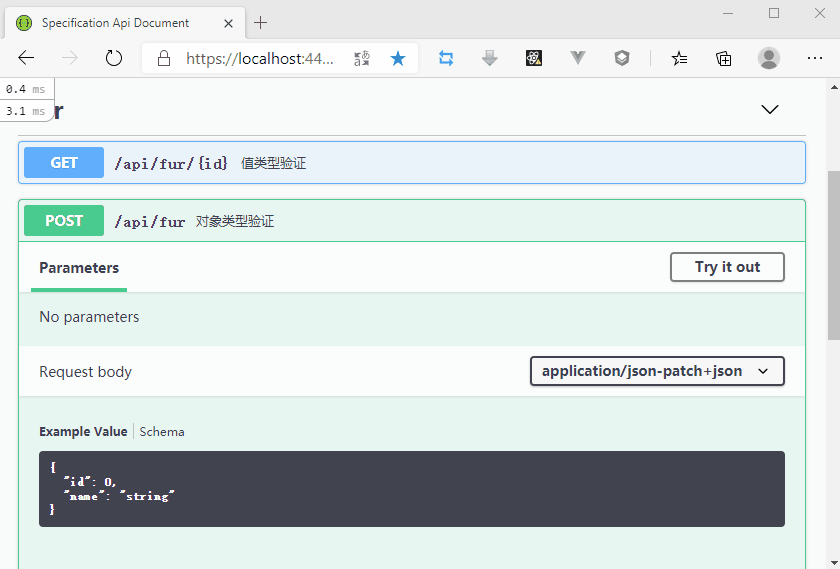Select the Example Value tab
The width and height of the screenshot is (840, 569).
click(x=83, y=432)
